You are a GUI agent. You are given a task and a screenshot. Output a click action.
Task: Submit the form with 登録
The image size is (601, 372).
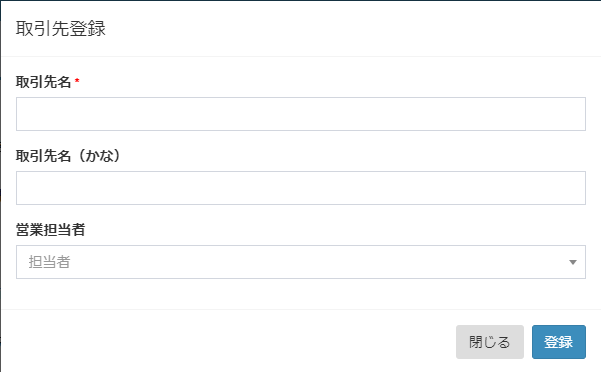[558, 342]
